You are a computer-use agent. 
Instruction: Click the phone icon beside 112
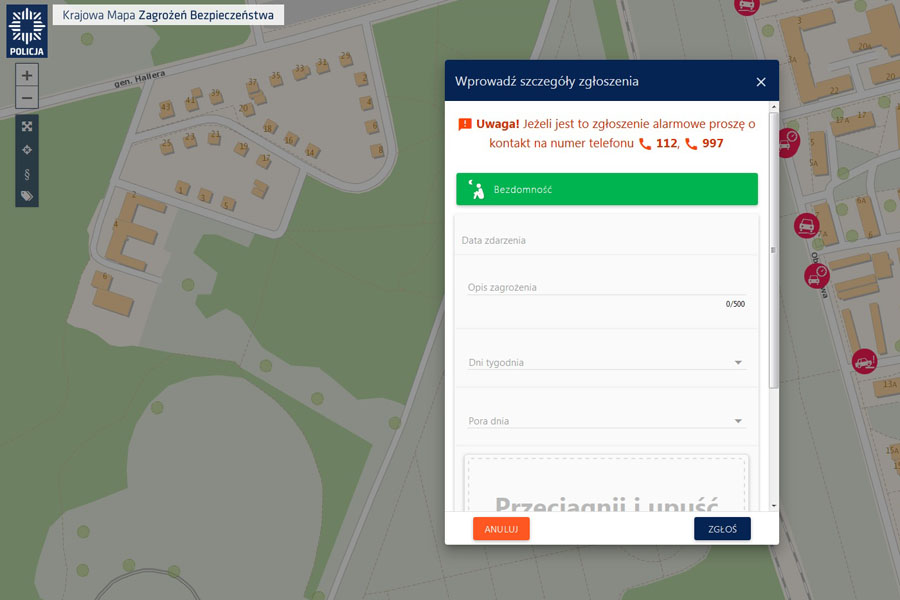coord(645,144)
